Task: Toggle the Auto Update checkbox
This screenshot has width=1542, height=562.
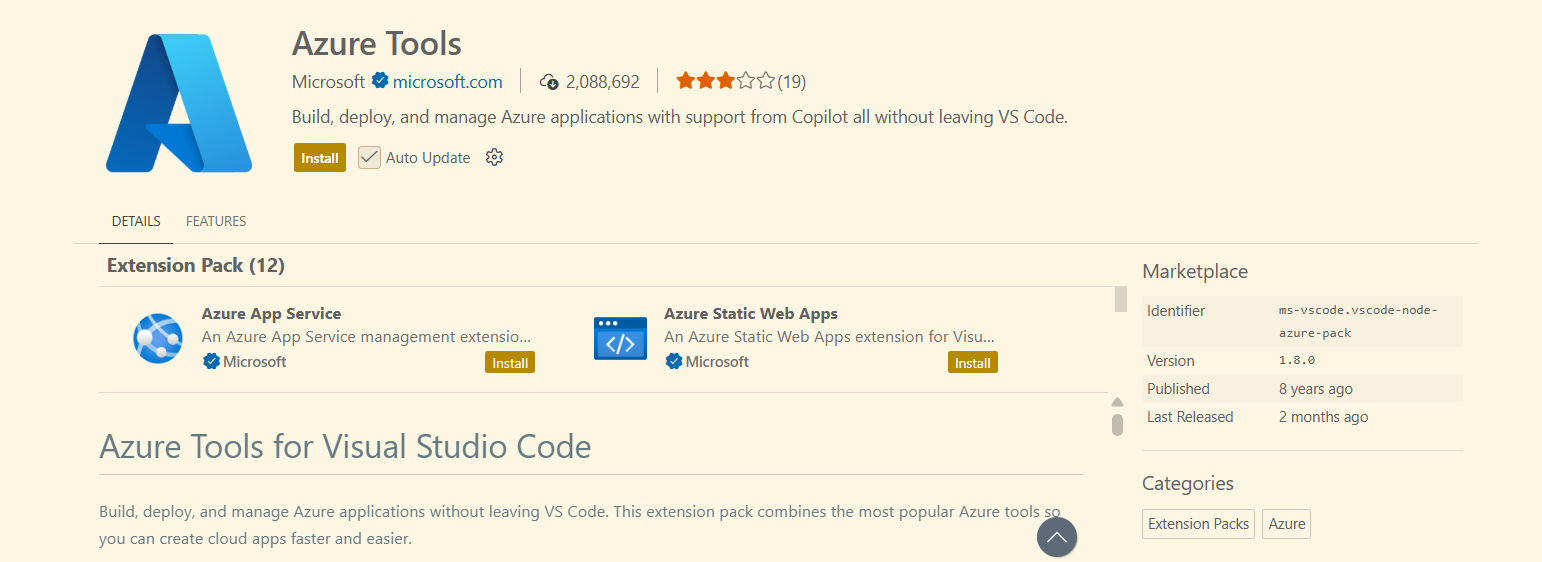Action: [370, 157]
